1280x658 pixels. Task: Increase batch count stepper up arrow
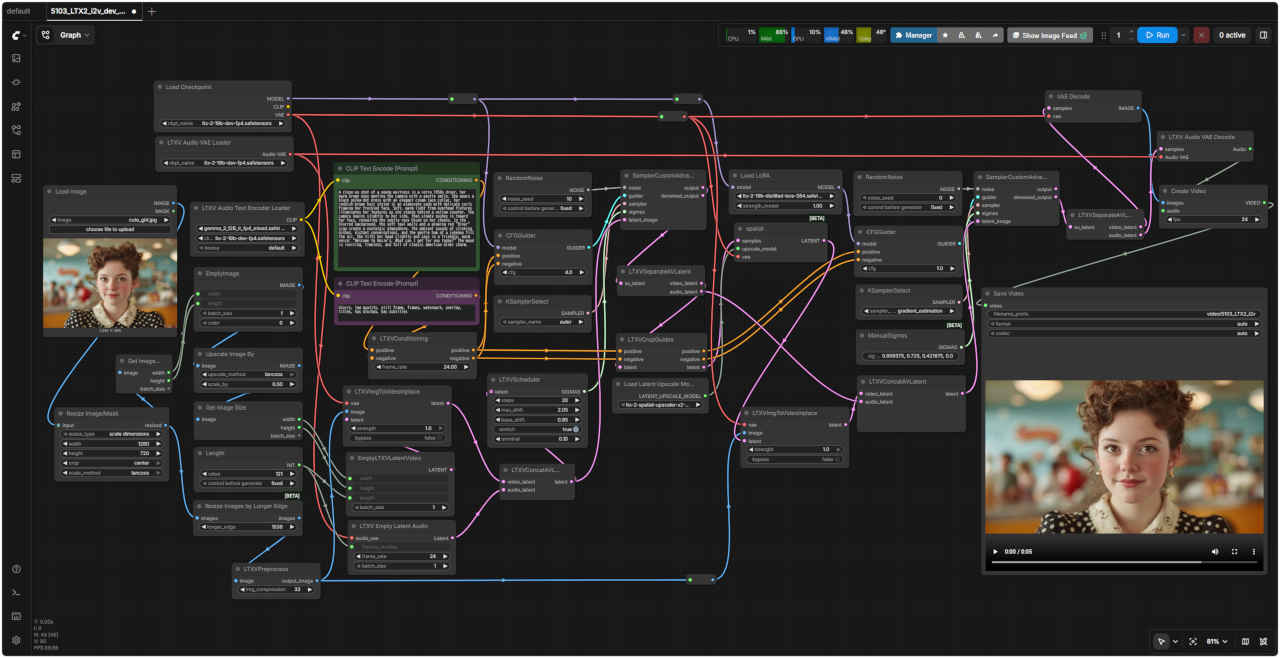tap(1131, 31)
